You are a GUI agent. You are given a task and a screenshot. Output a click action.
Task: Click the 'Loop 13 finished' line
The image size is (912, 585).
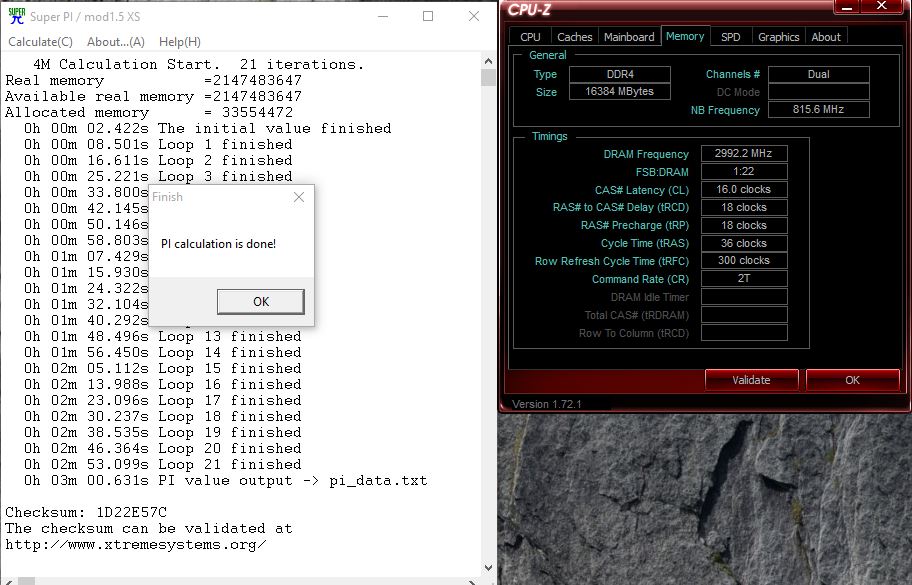[162, 337]
